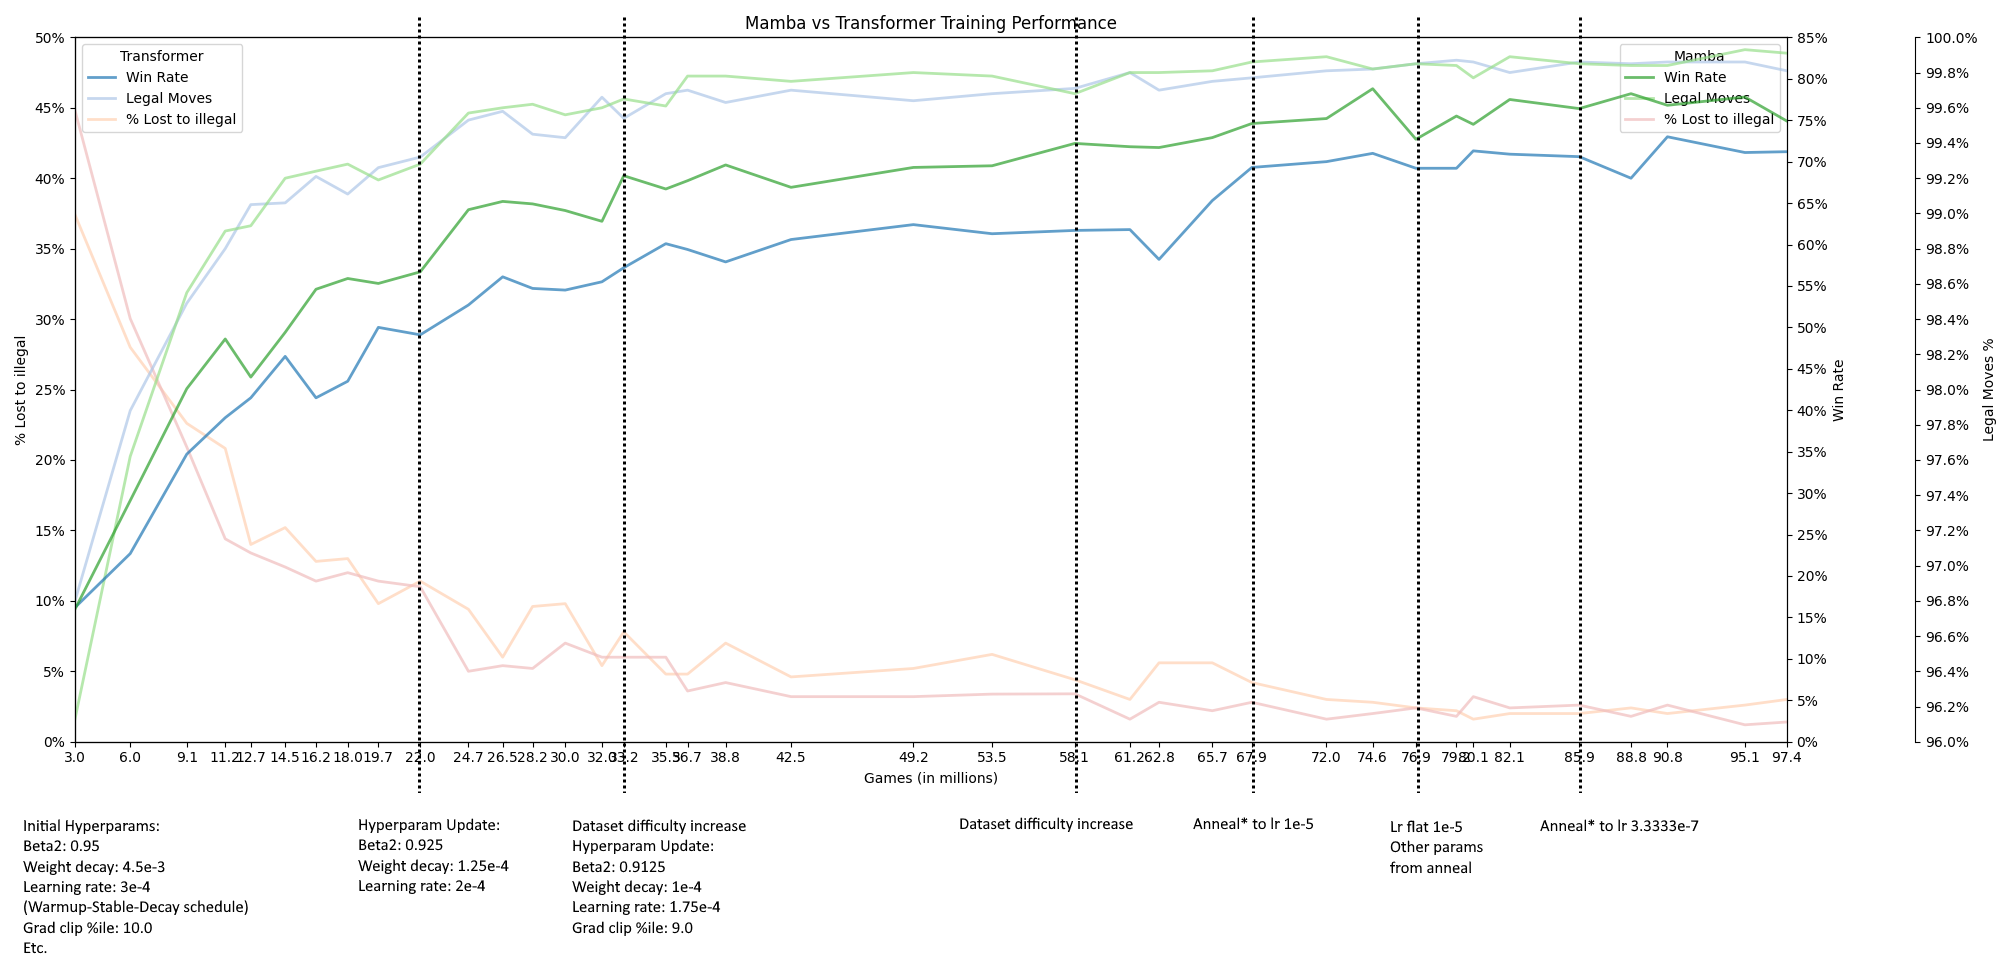Click the '97.4%' tick on the Legal Moves axis
Image resolution: width=2000 pixels, height=969 pixels.
(1946, 496)
